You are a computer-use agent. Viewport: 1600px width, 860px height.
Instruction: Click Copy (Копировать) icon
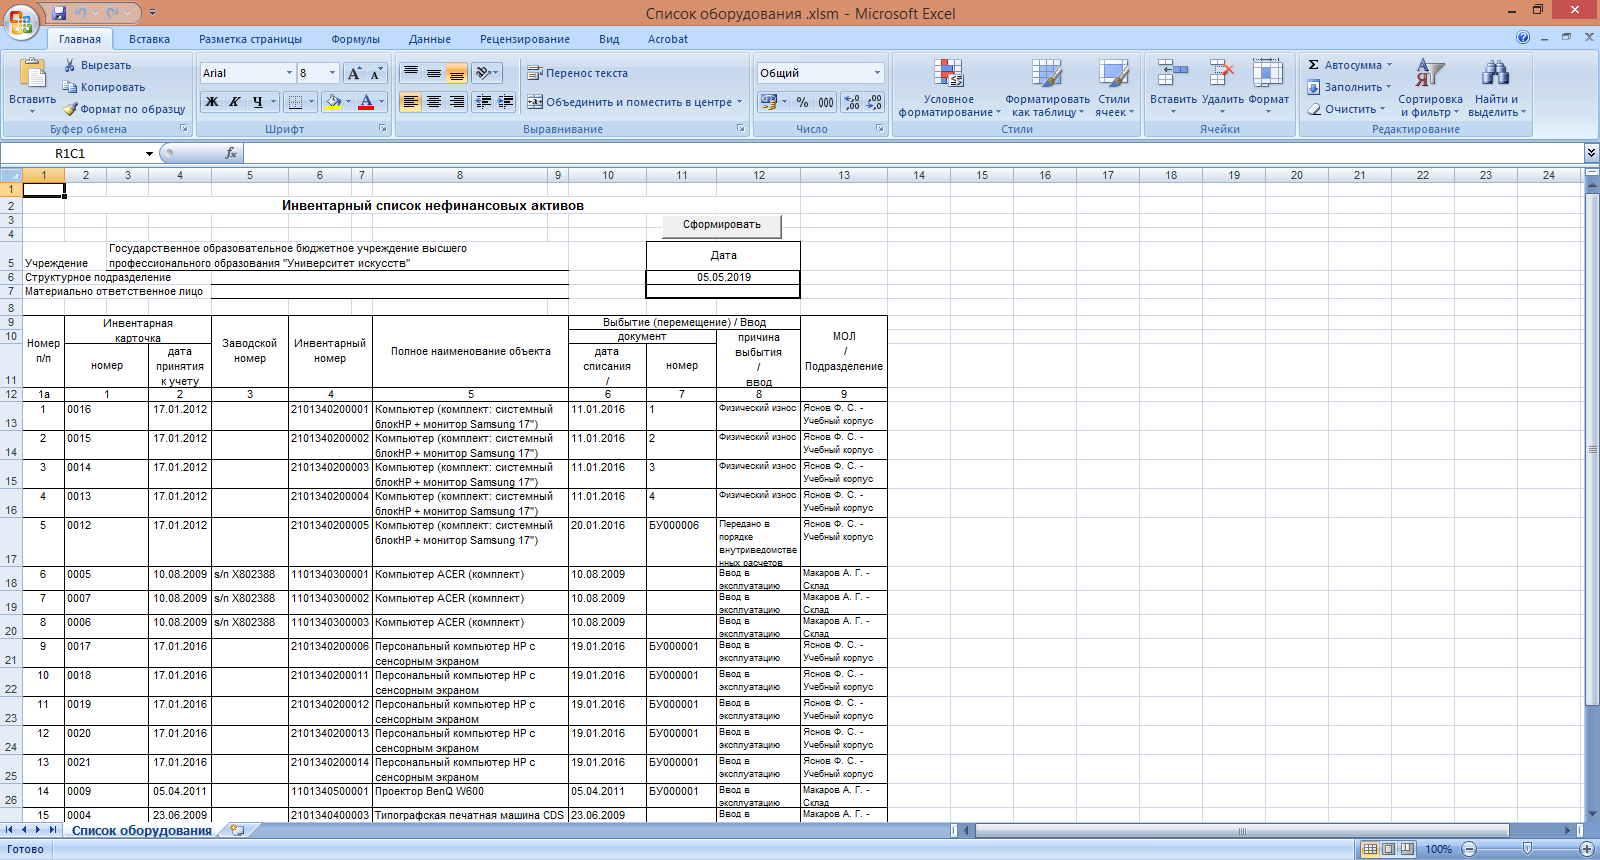pos(70,87)
